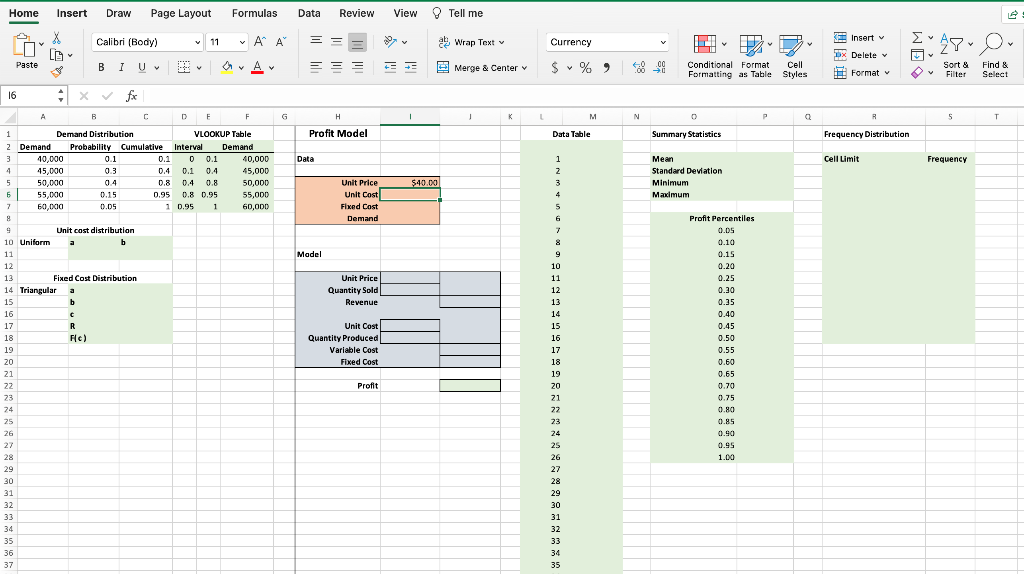This screenshot has height=574, width=1024.
Task: Switch to the View tab
Action: (x=405, y=13)
